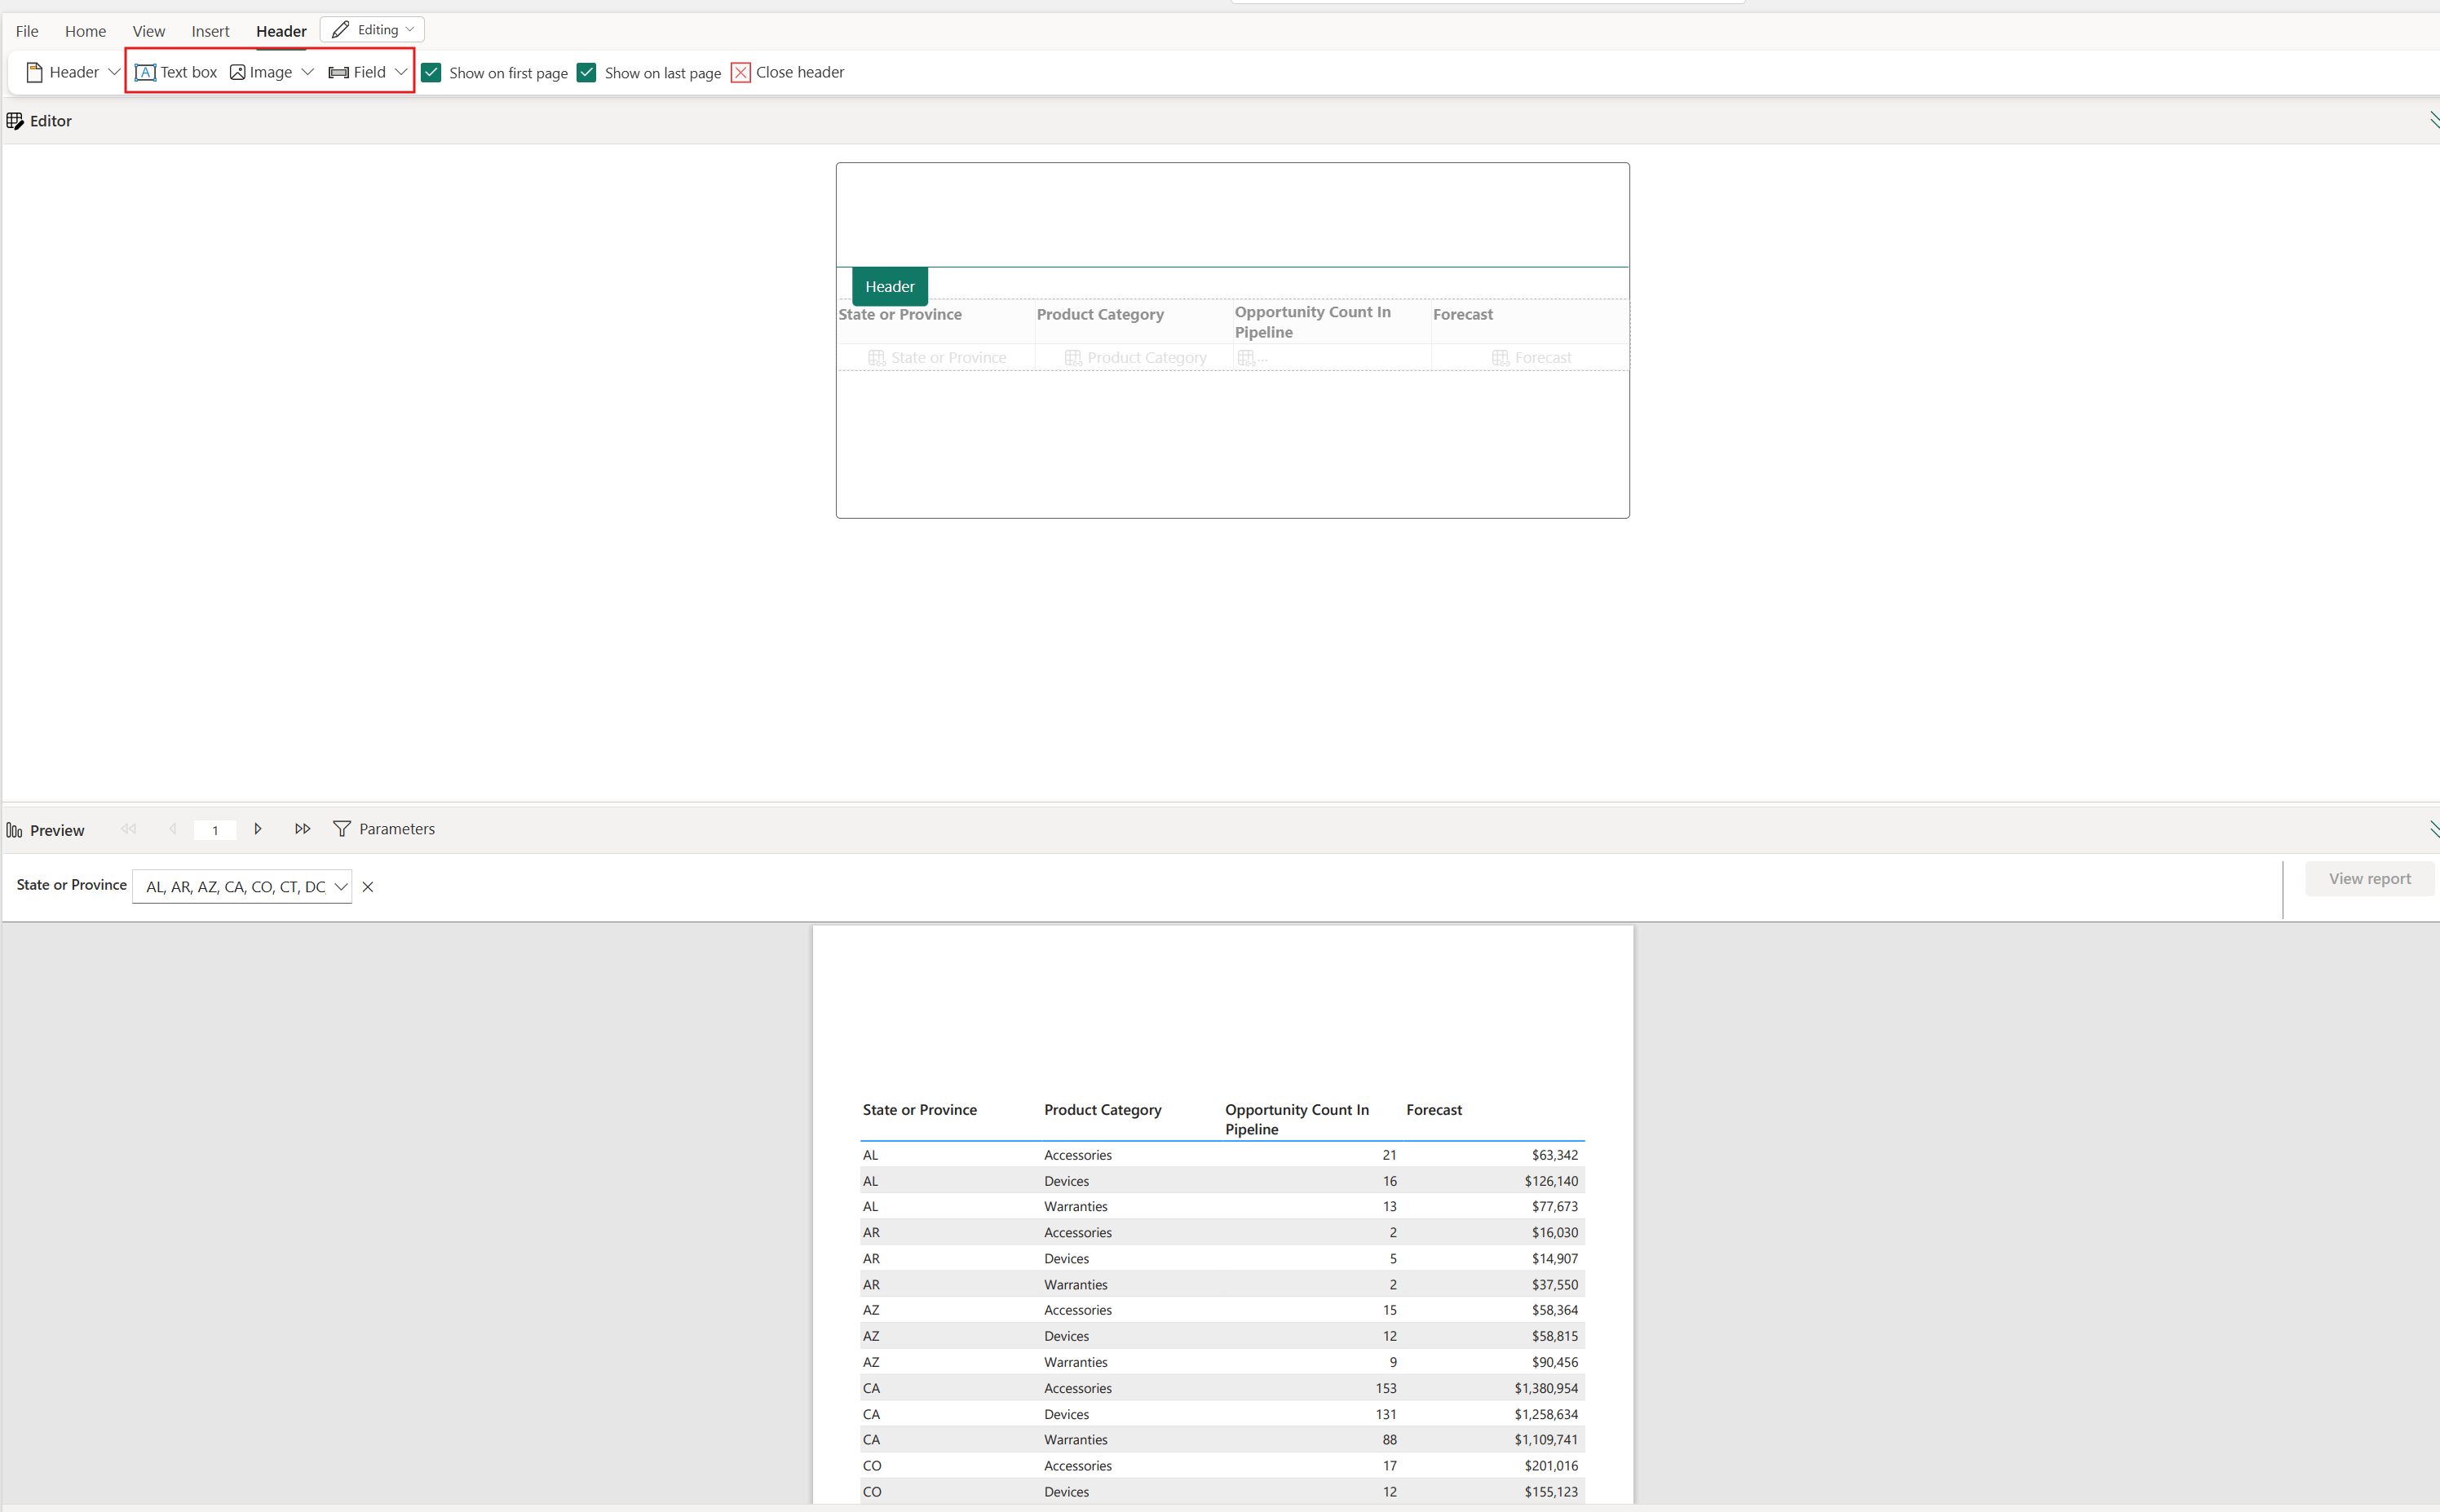Image resolution: width=2440 pixels, height=1512 pixels.
Task: Toggle Show on first page checkbox
Action: pos(432,72)
